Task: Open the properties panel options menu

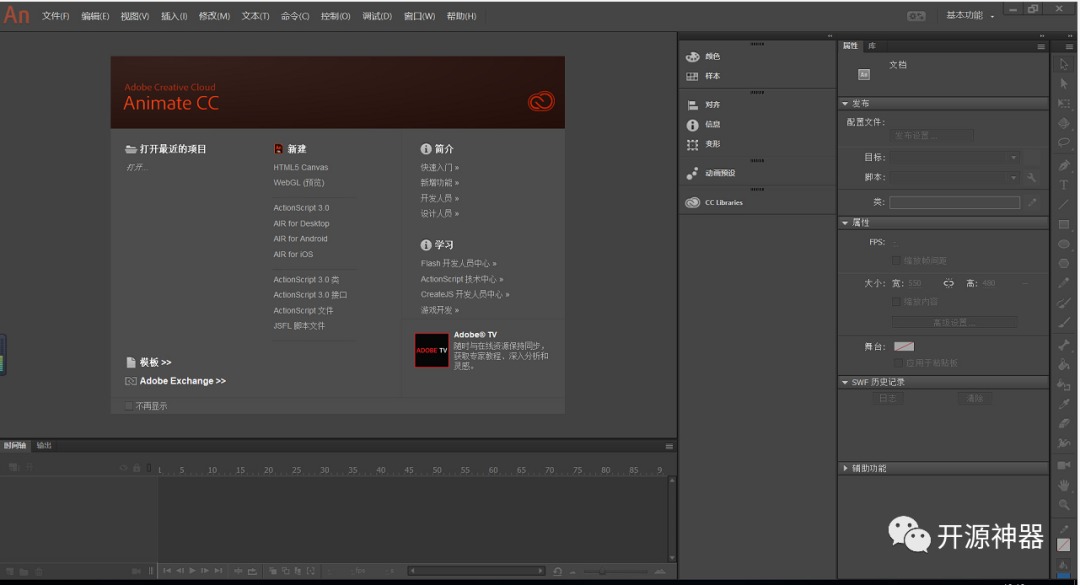Action: tap(1041, 46)
